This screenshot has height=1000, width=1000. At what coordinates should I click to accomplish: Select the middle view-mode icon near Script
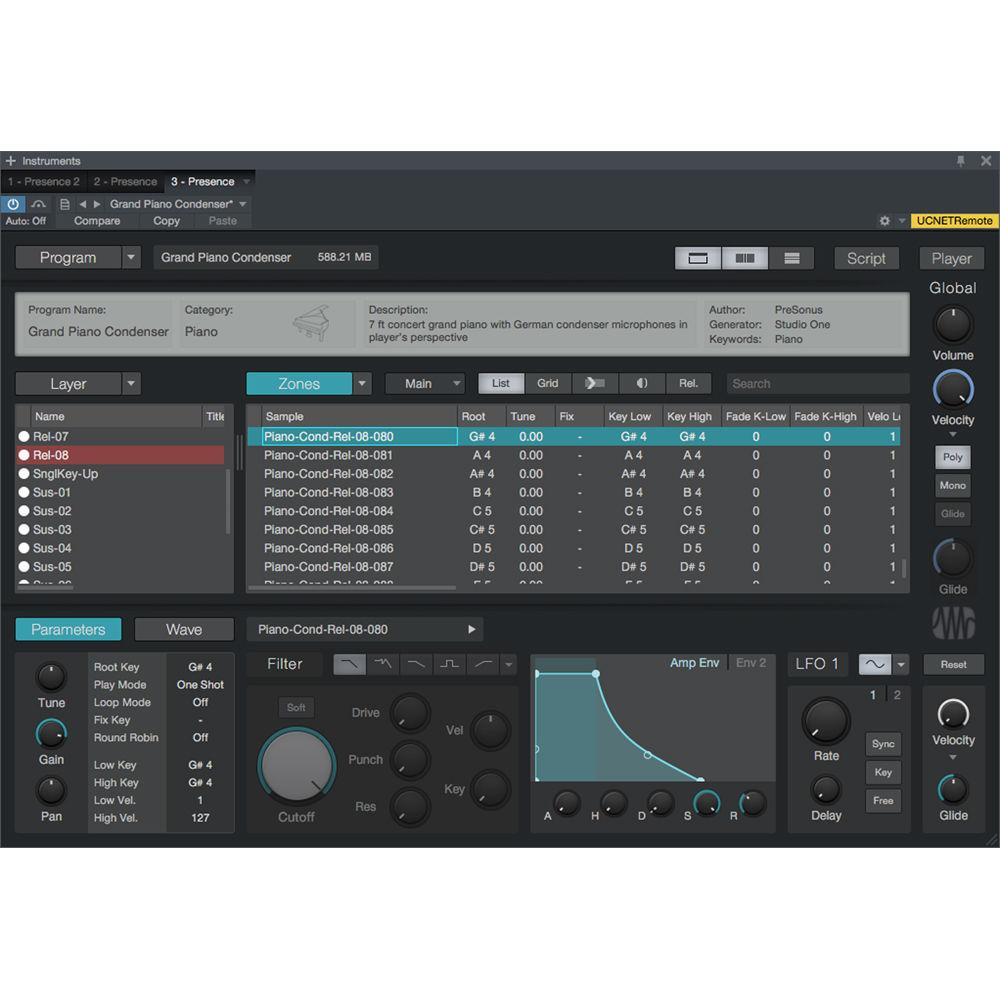744,258
